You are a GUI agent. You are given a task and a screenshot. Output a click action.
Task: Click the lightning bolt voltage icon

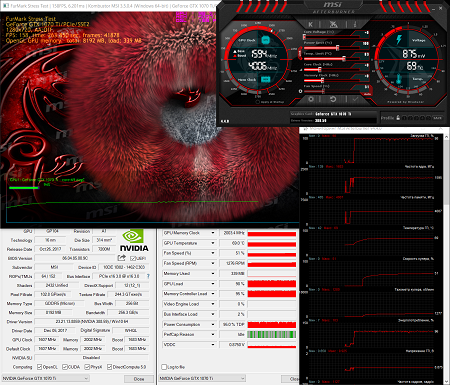(x=399, y=39)
